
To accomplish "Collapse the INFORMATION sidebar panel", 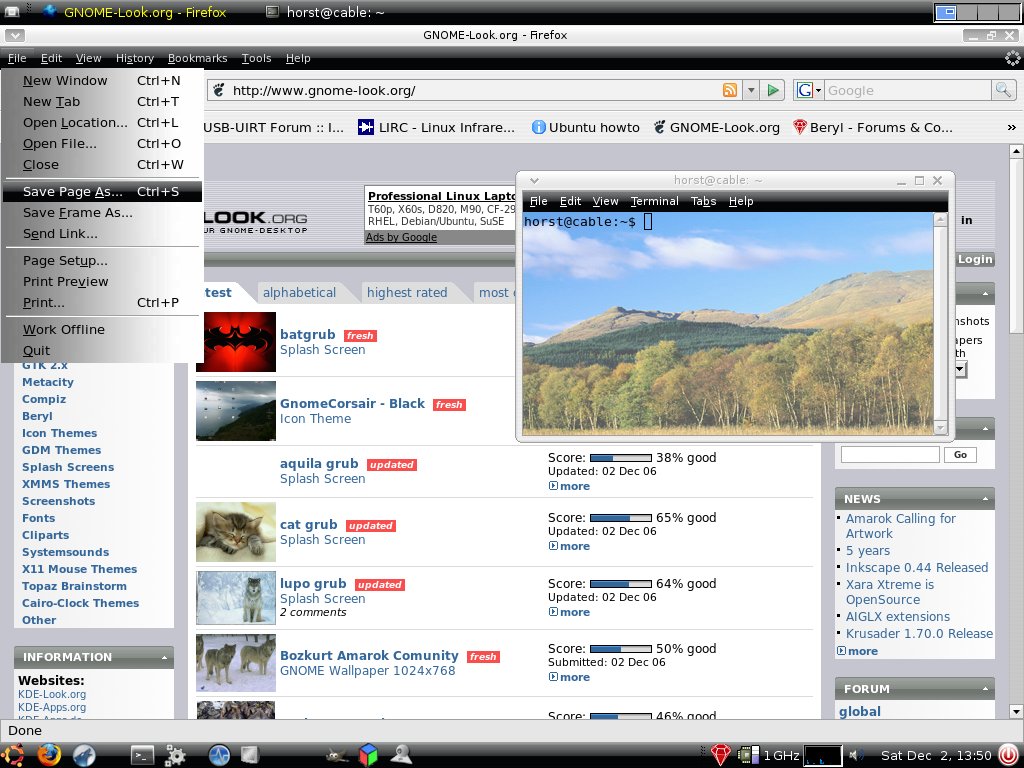I will [x=164, y=658].
